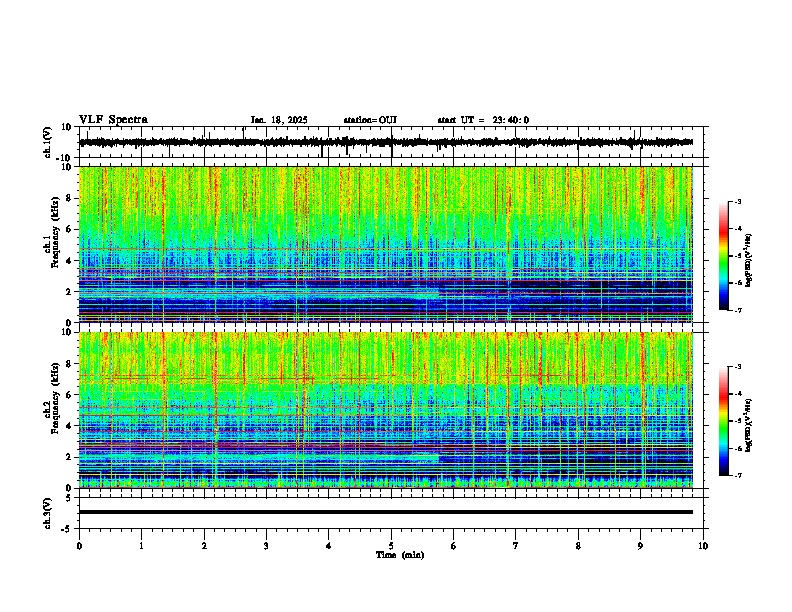This screenshot has width=792, height=612.
Task: Click the ch.2 spectrogram color scale bar
Action: tap(724, 421)
